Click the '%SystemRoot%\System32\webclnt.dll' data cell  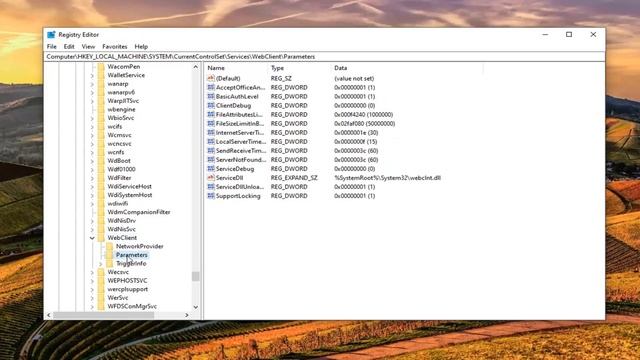tap(387, 178)
